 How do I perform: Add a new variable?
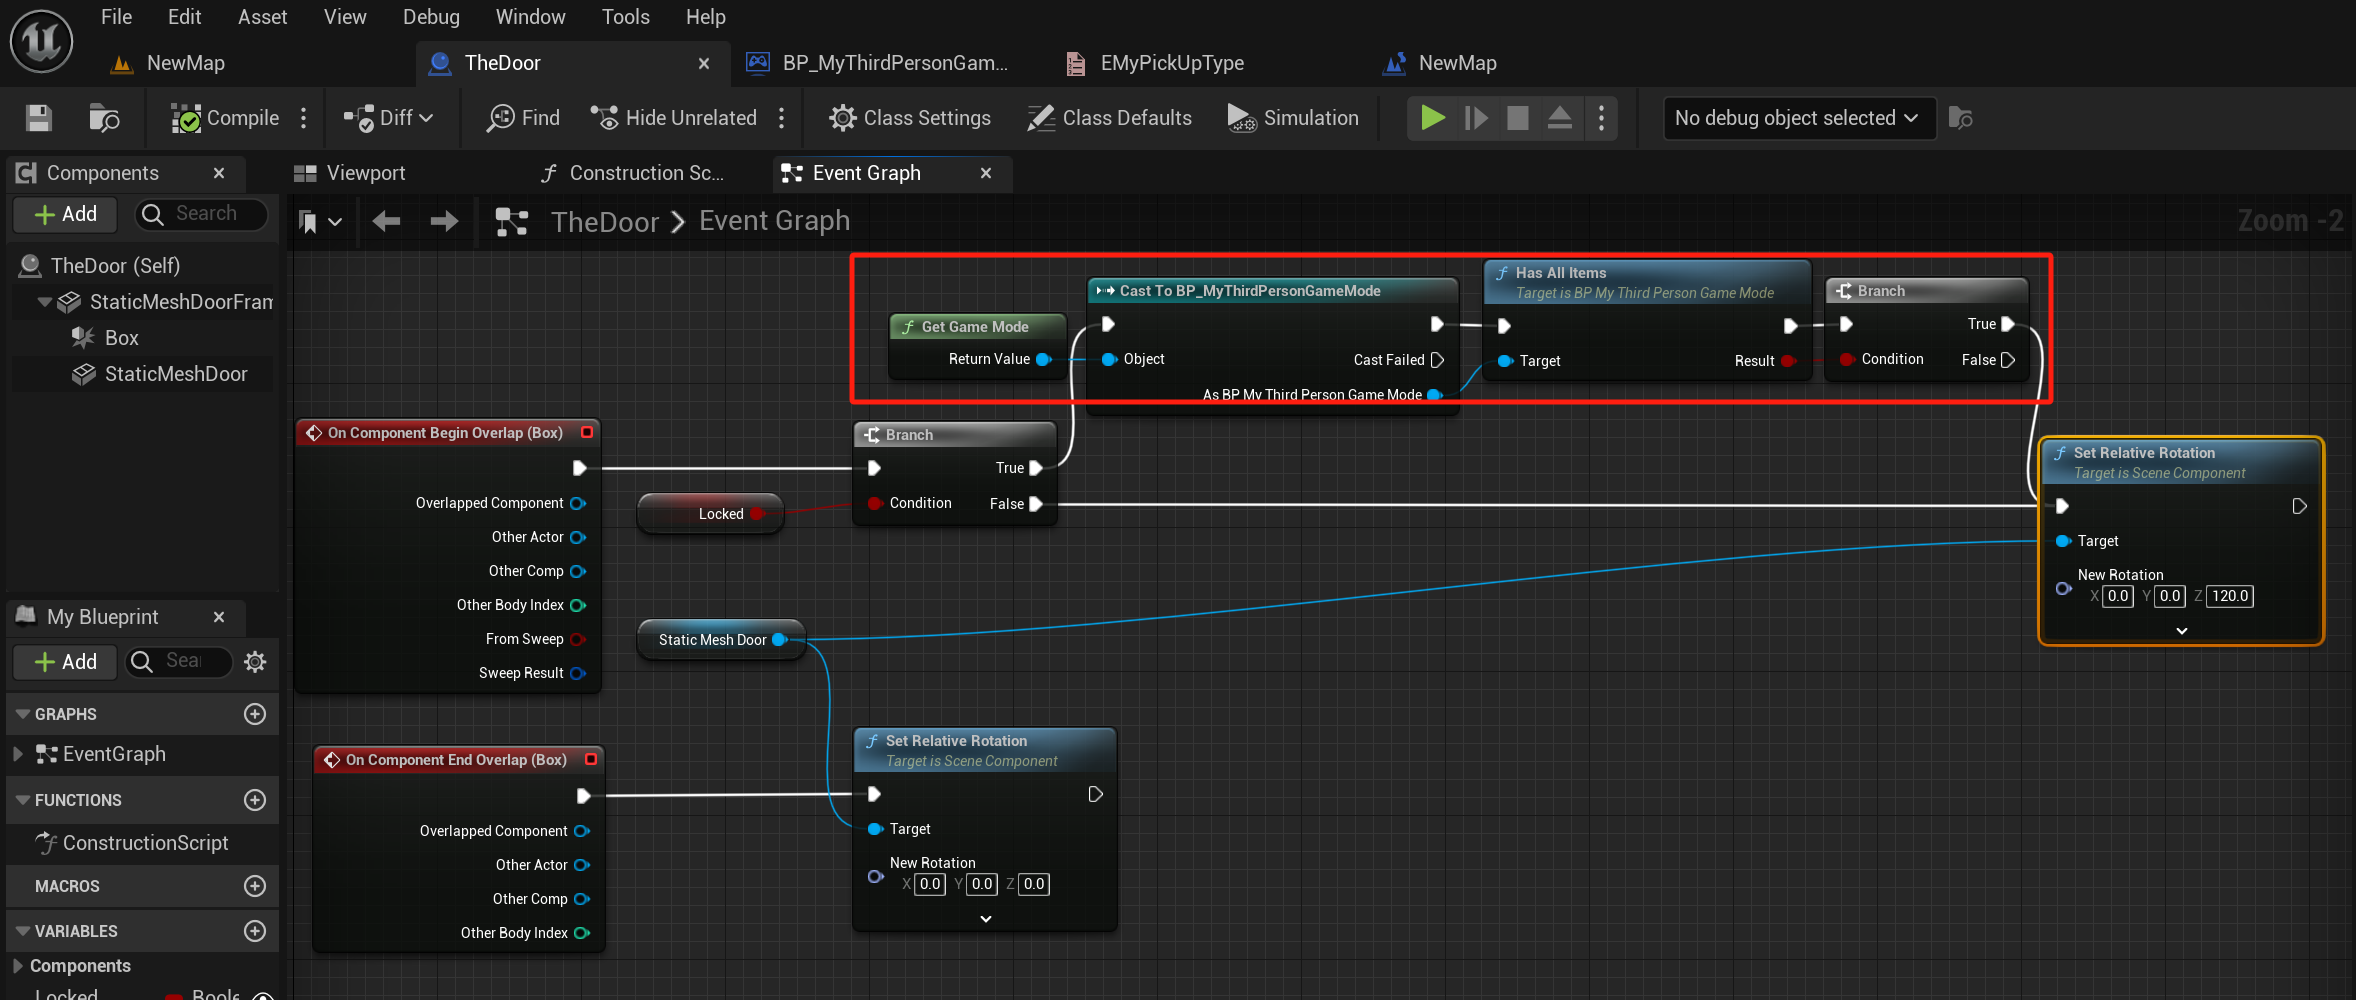coord(255,931)
